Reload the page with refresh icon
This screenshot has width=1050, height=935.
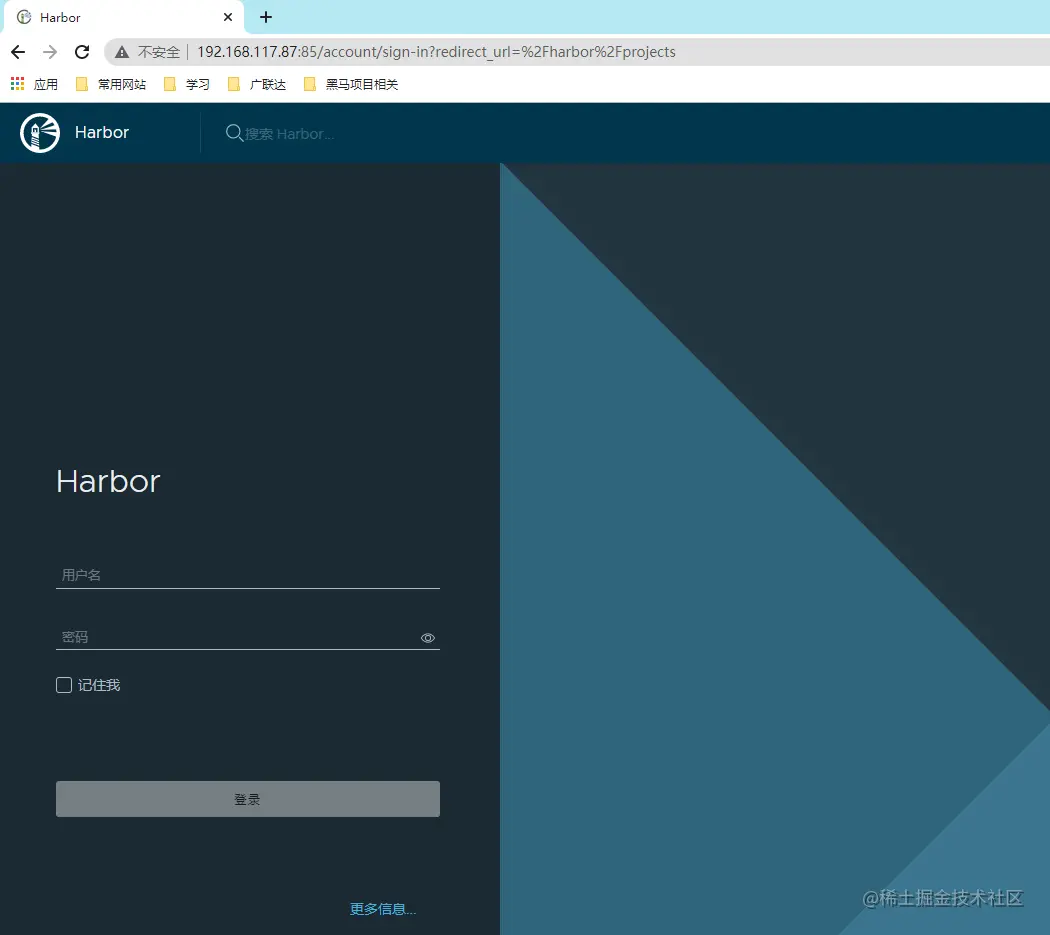click(82, 52)
